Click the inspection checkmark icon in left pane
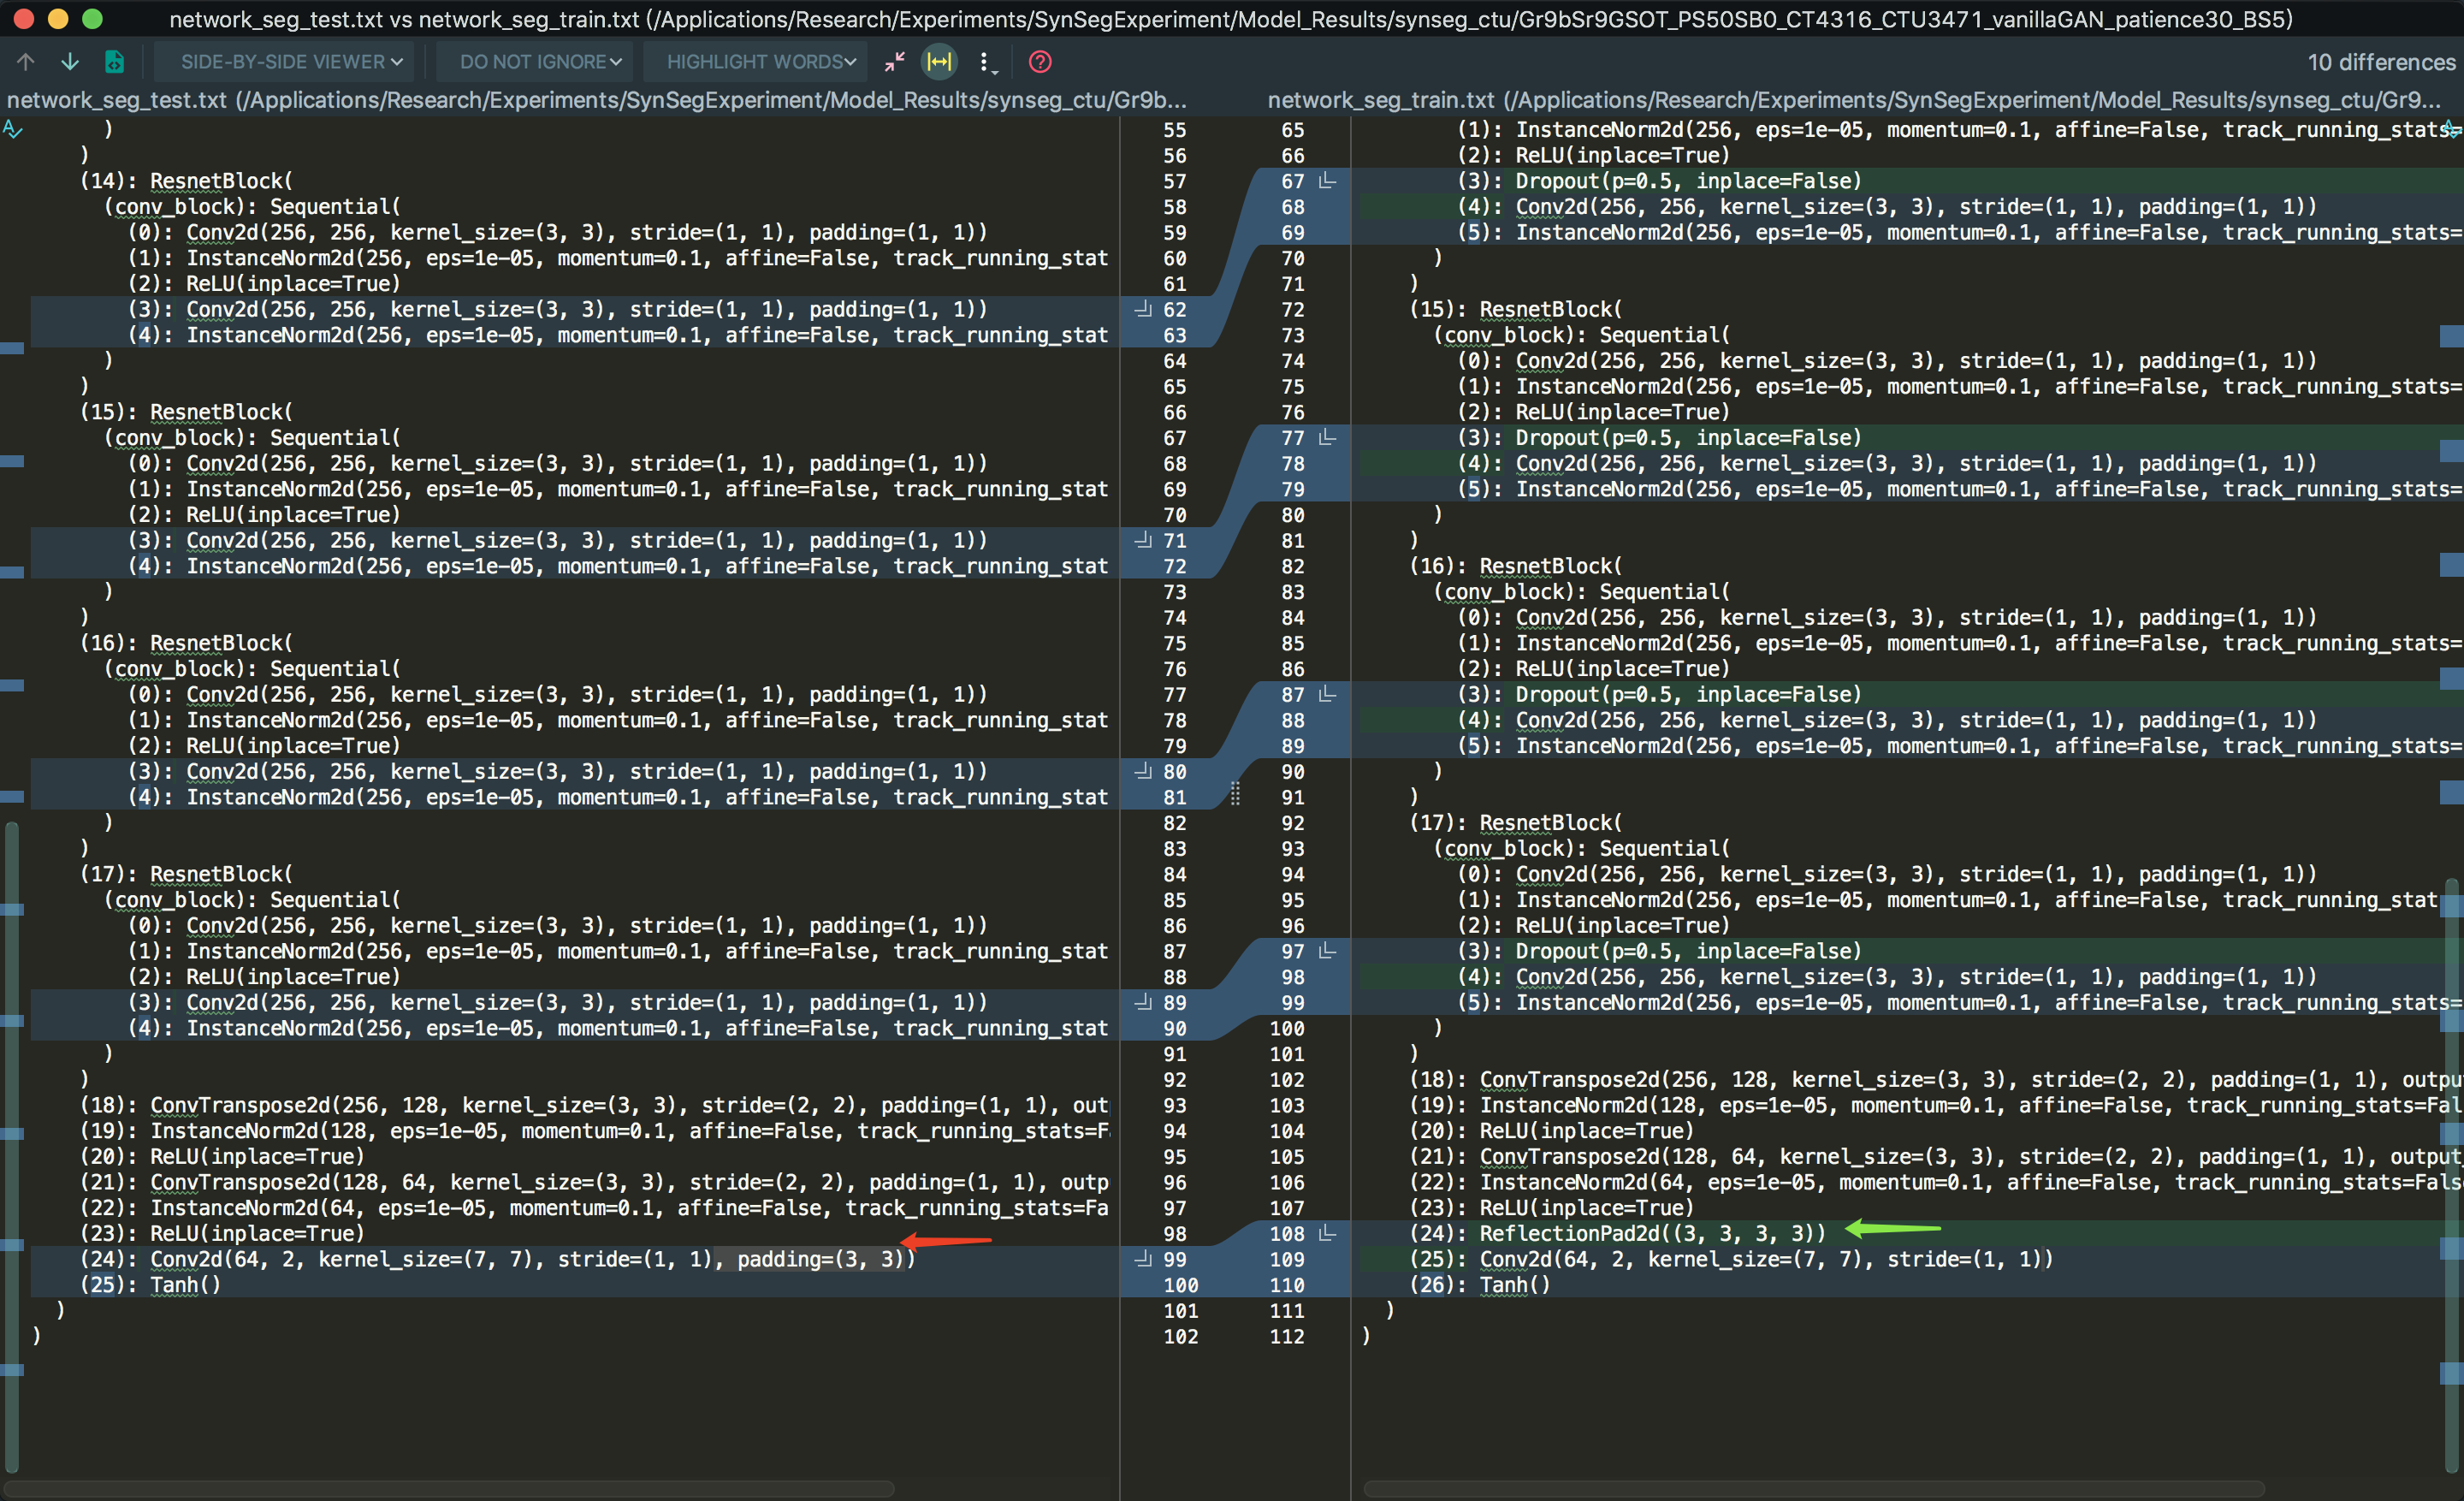 13,129
